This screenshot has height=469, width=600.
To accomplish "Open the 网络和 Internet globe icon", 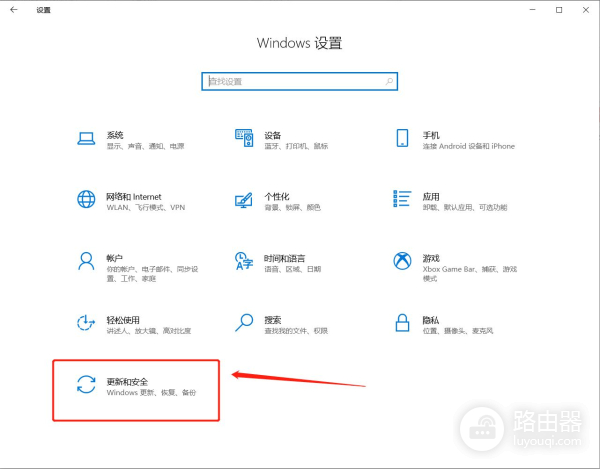I will point(86,199).
